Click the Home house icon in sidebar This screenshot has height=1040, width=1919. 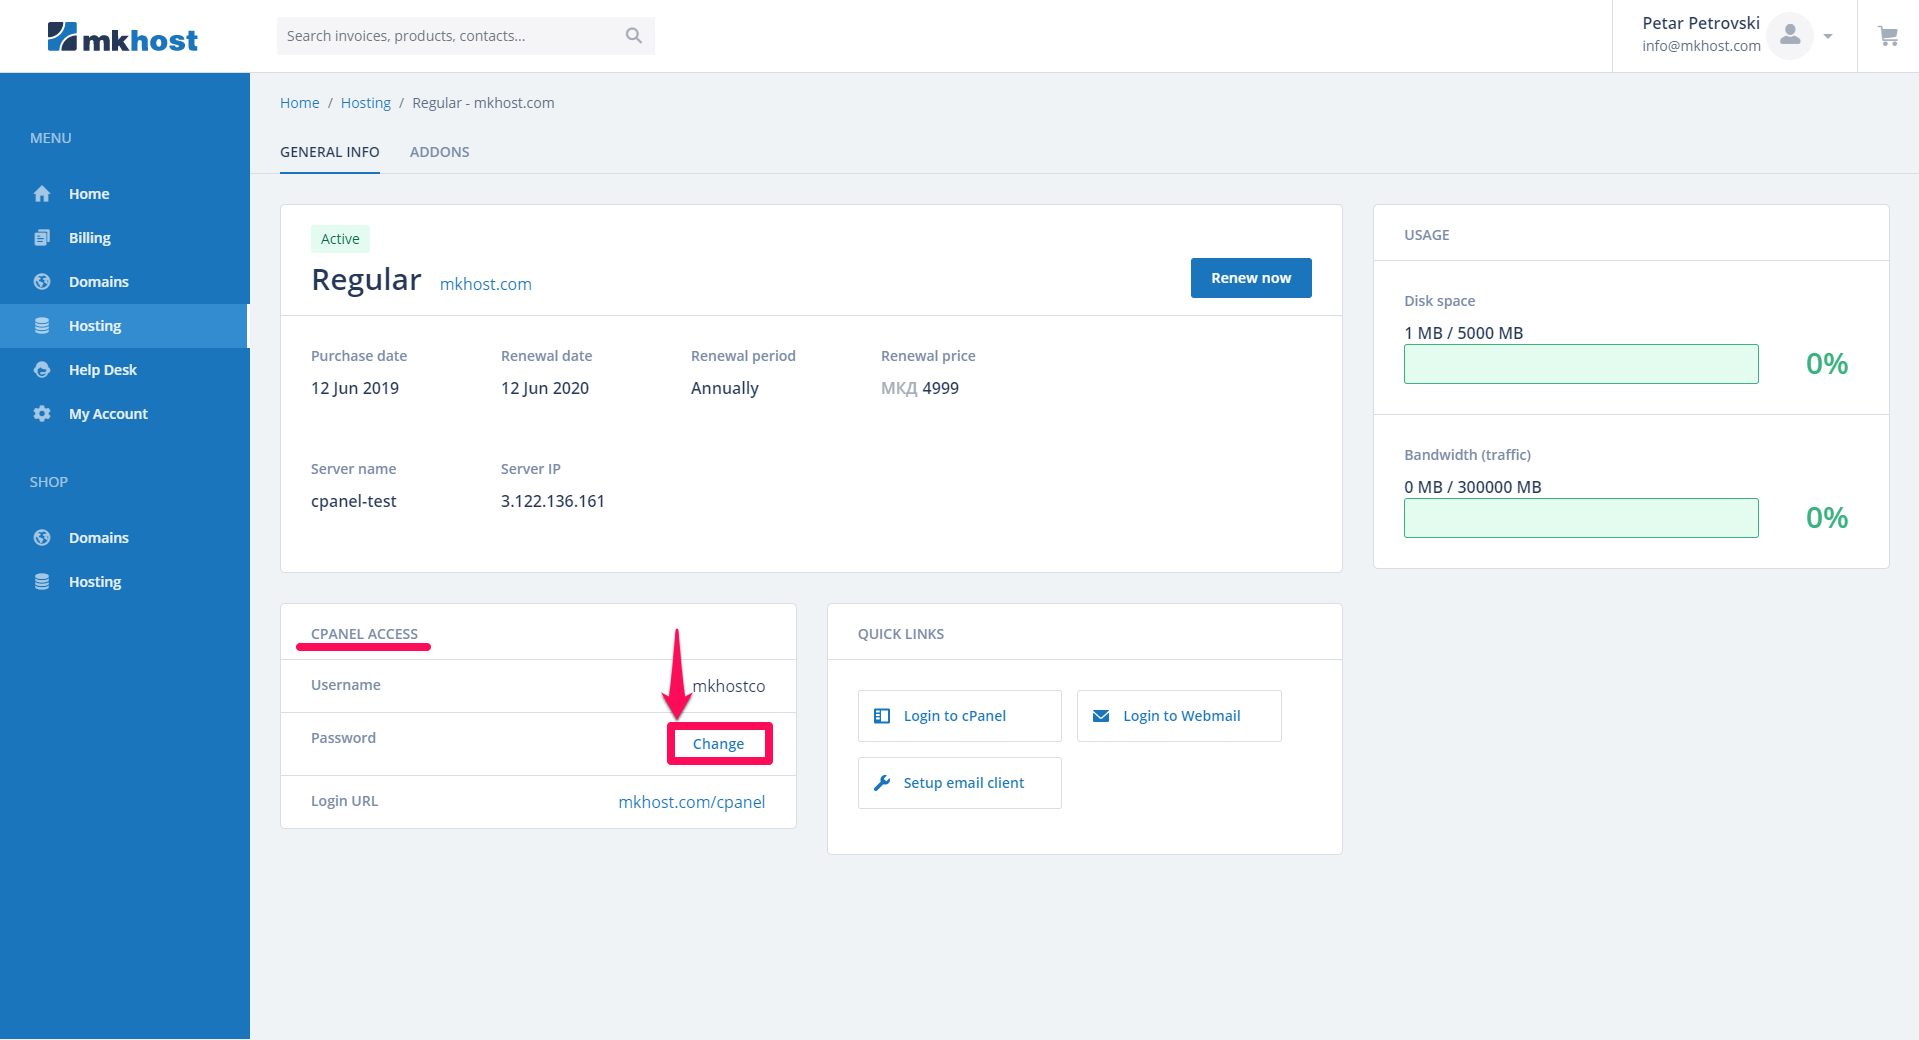click(x=42, y=194)
